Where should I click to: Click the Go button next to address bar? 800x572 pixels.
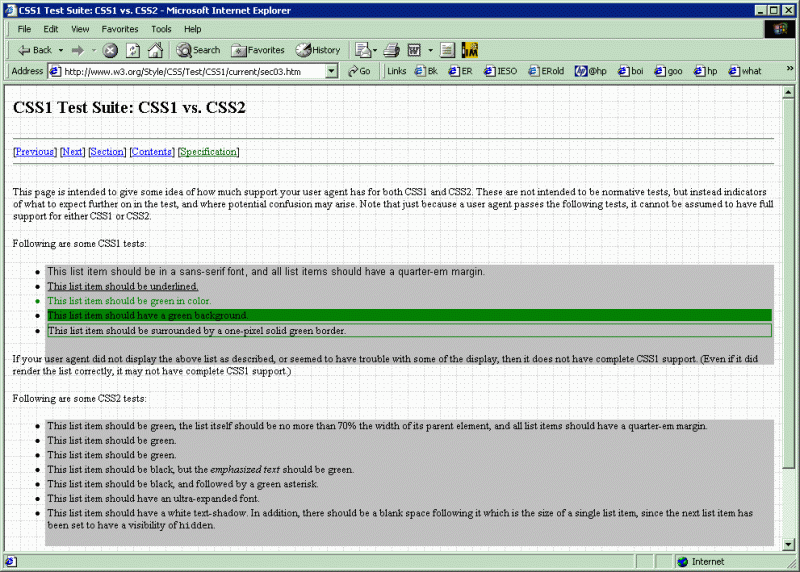[359, 71]
